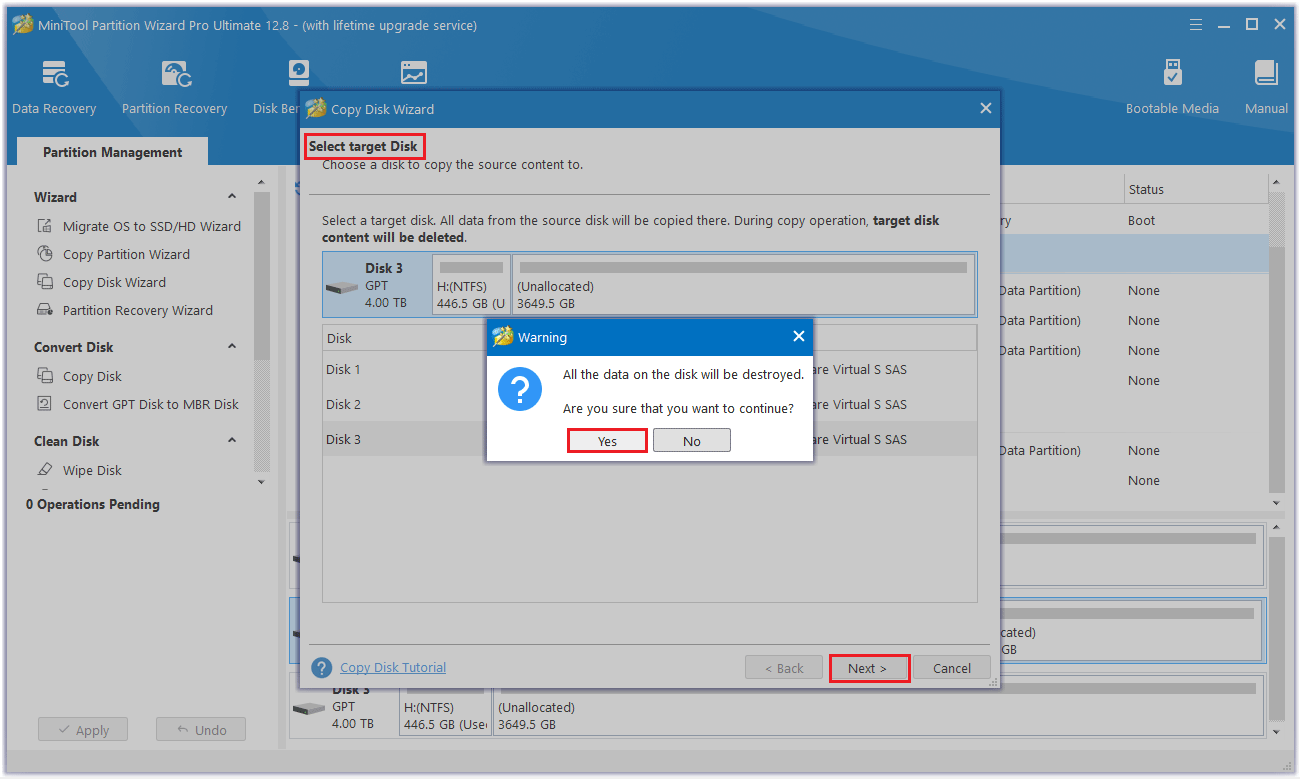Select Convert GPT Disk to MBR Disk
The image size is (1300, 779).
(151, 404)
